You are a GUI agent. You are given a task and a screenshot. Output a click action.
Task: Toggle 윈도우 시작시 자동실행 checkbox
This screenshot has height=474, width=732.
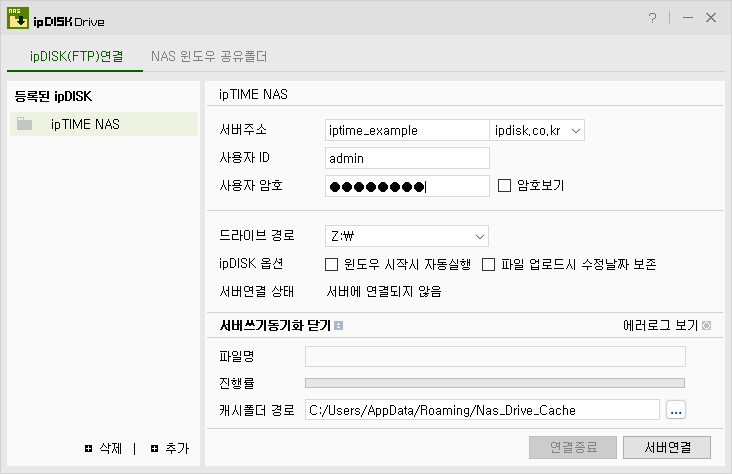coord(331,264)
